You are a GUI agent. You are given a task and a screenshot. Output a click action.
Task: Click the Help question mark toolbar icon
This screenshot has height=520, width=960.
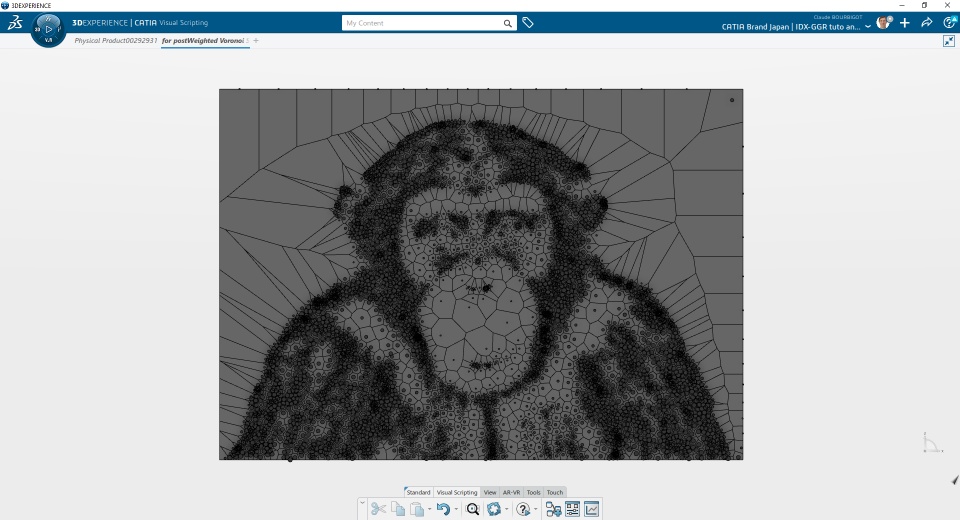(x=523, y=509)
